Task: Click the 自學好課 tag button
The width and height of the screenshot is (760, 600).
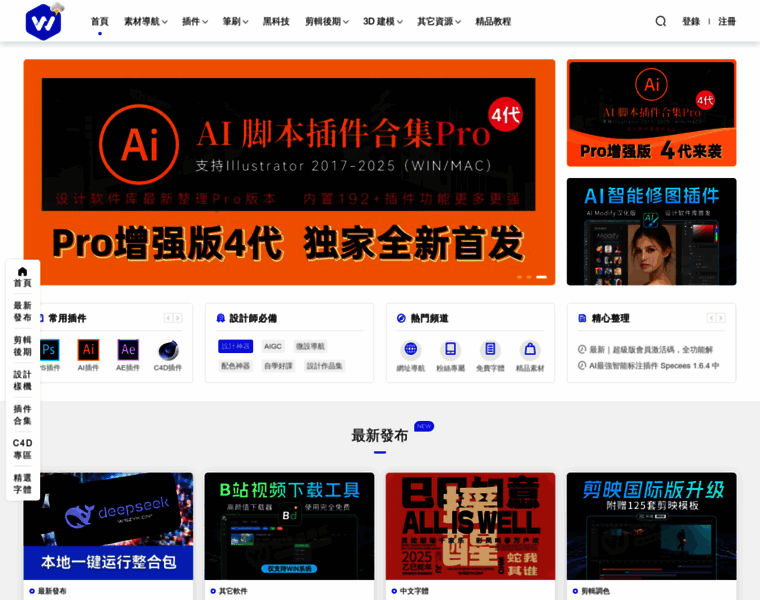Action: pyautogui.click(x=278, y=365)
